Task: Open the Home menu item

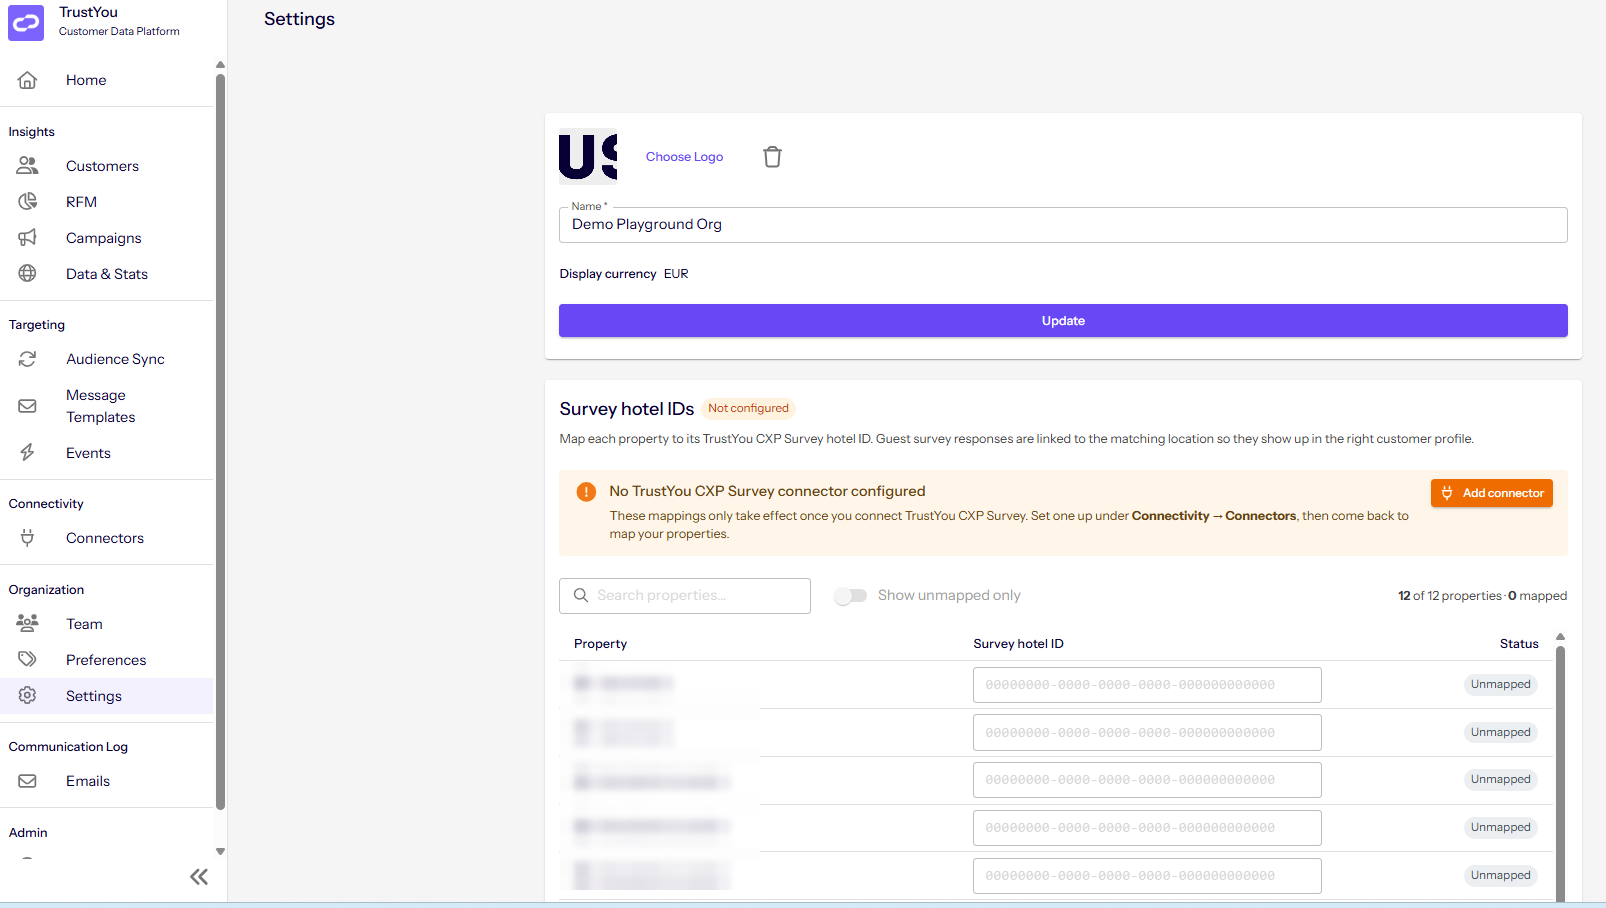Action: pos(86,80)
